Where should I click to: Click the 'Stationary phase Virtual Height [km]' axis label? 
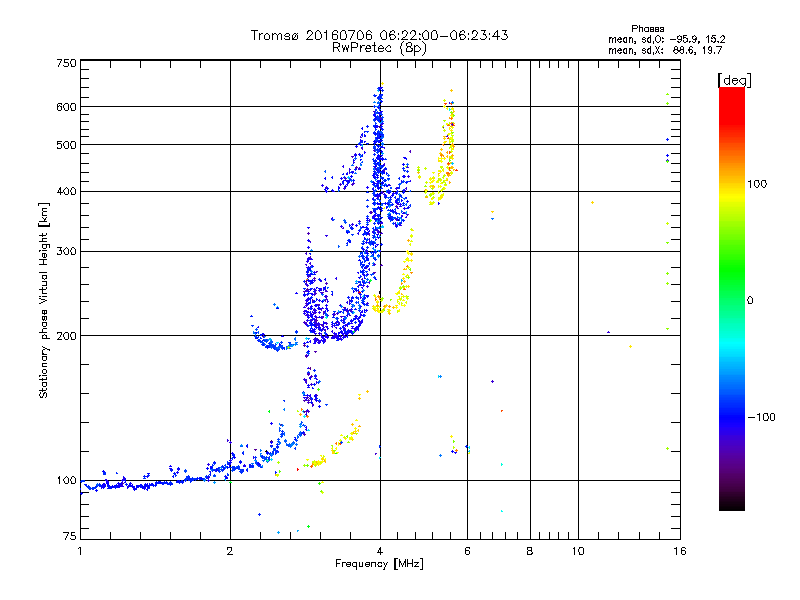[44, 301]
